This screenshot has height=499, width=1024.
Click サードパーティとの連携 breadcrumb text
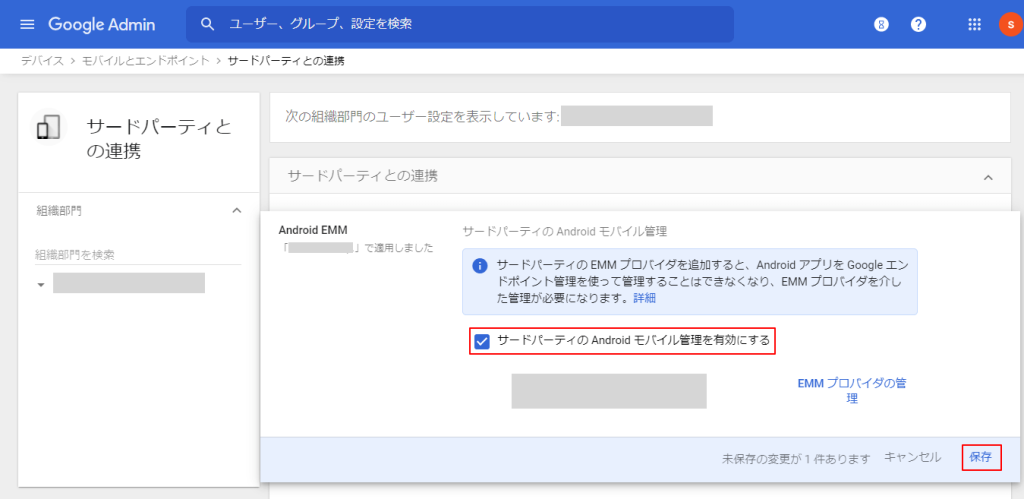[285, 61]
